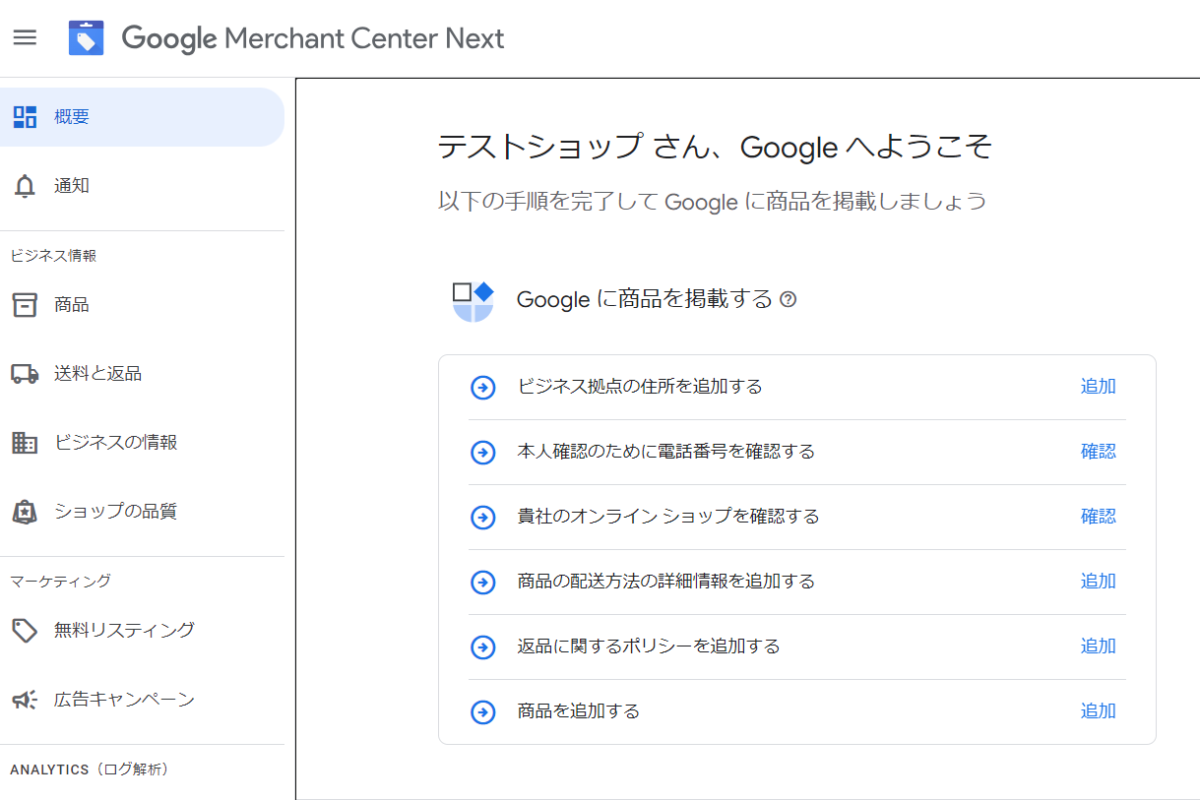The image size is (1200, 800).
Task: Click the 送料と返品 truck icon
Action: pos(25,374)
